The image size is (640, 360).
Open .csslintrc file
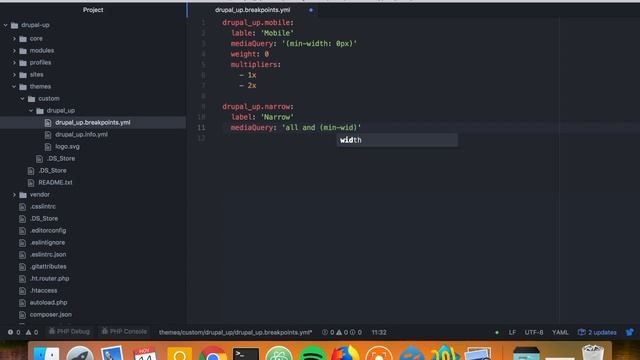click(43, 207)
